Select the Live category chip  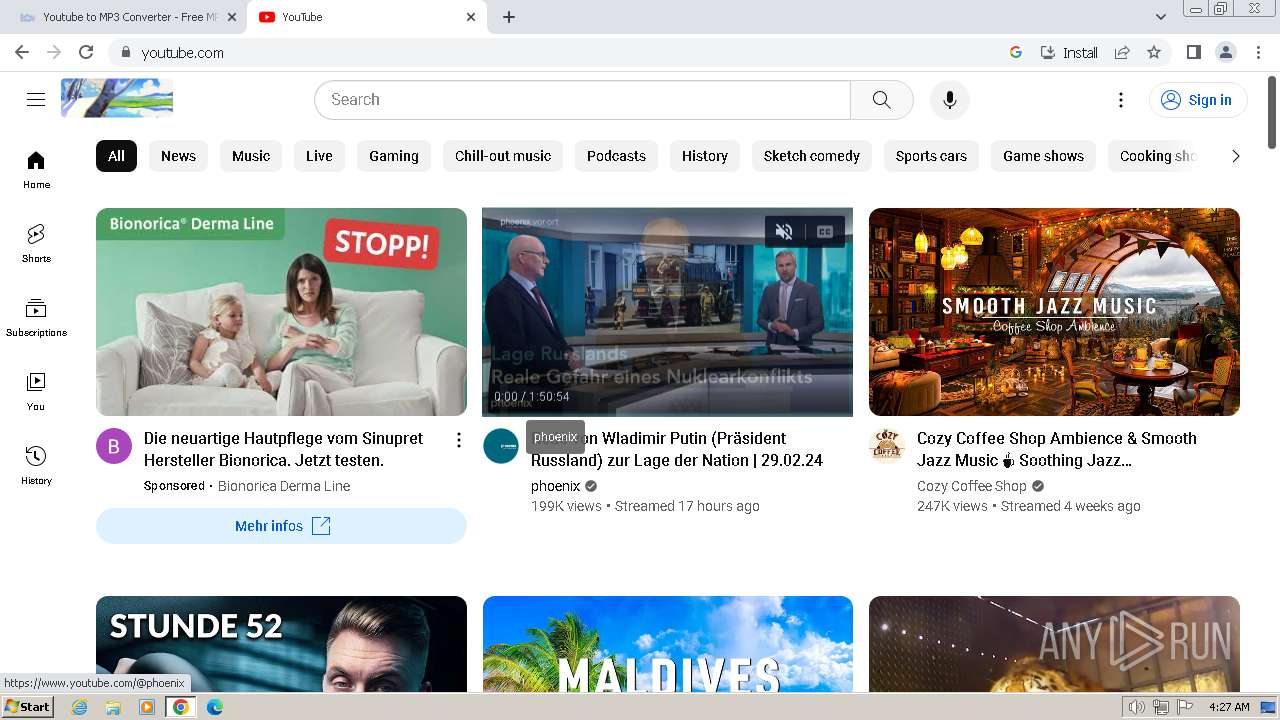coord(319,156)
